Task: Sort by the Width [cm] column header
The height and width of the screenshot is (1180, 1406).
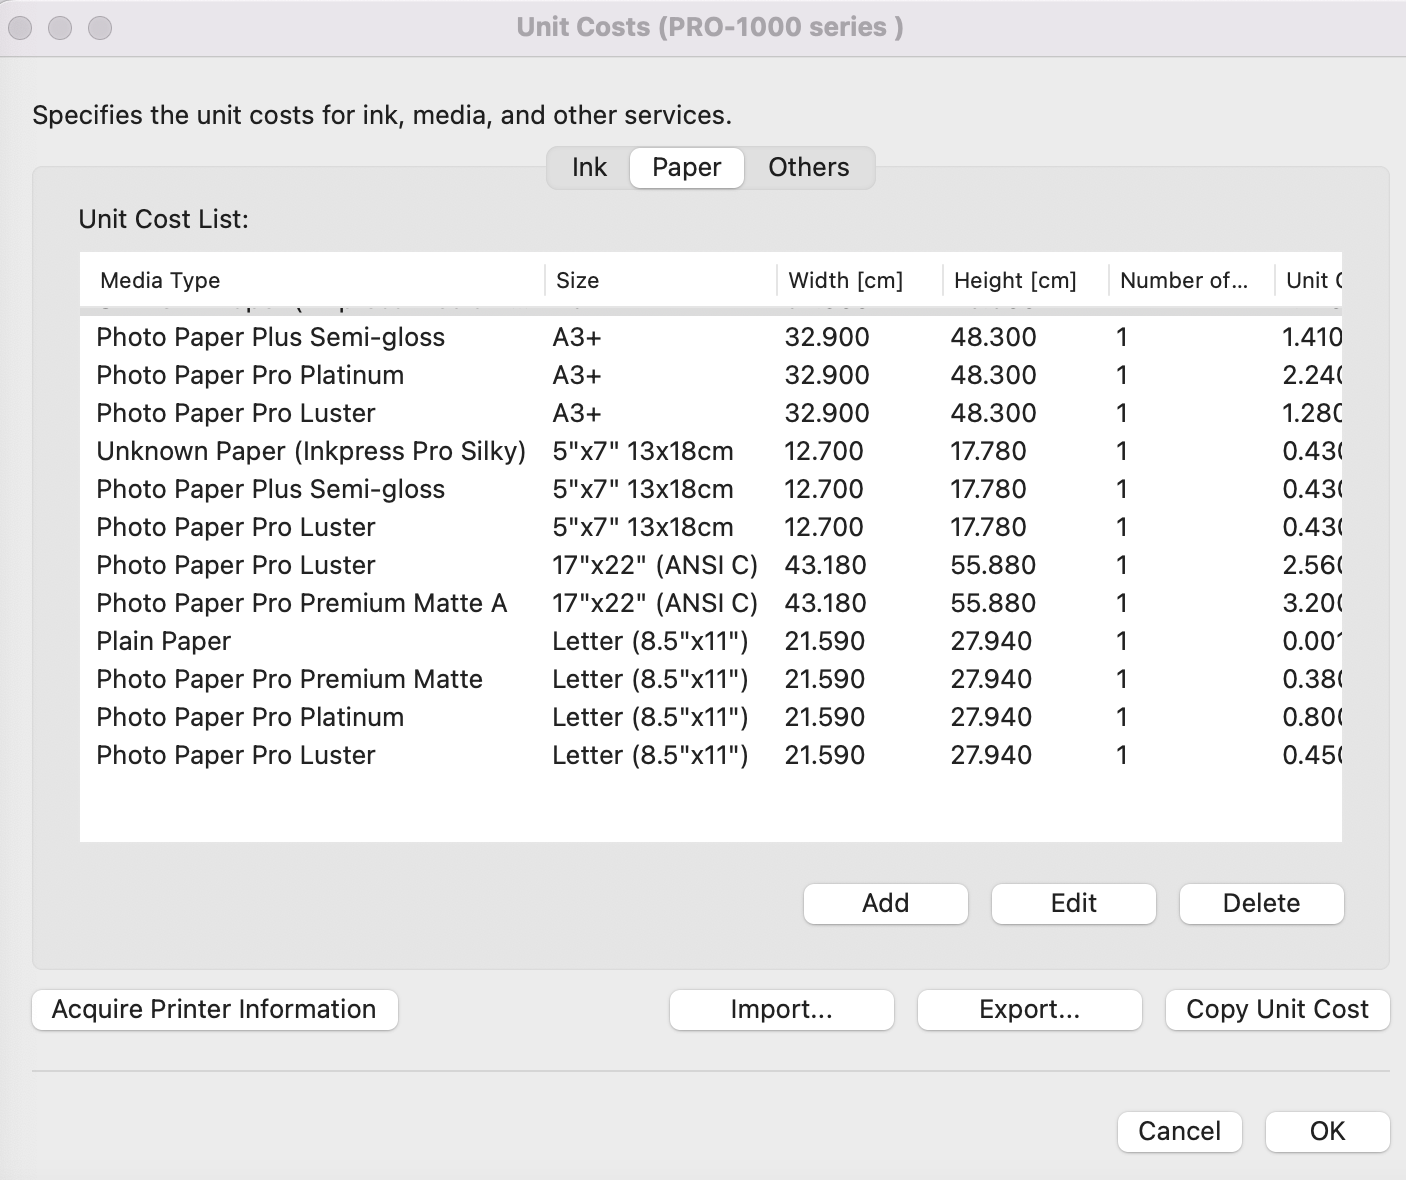Action: coord(846,280)
